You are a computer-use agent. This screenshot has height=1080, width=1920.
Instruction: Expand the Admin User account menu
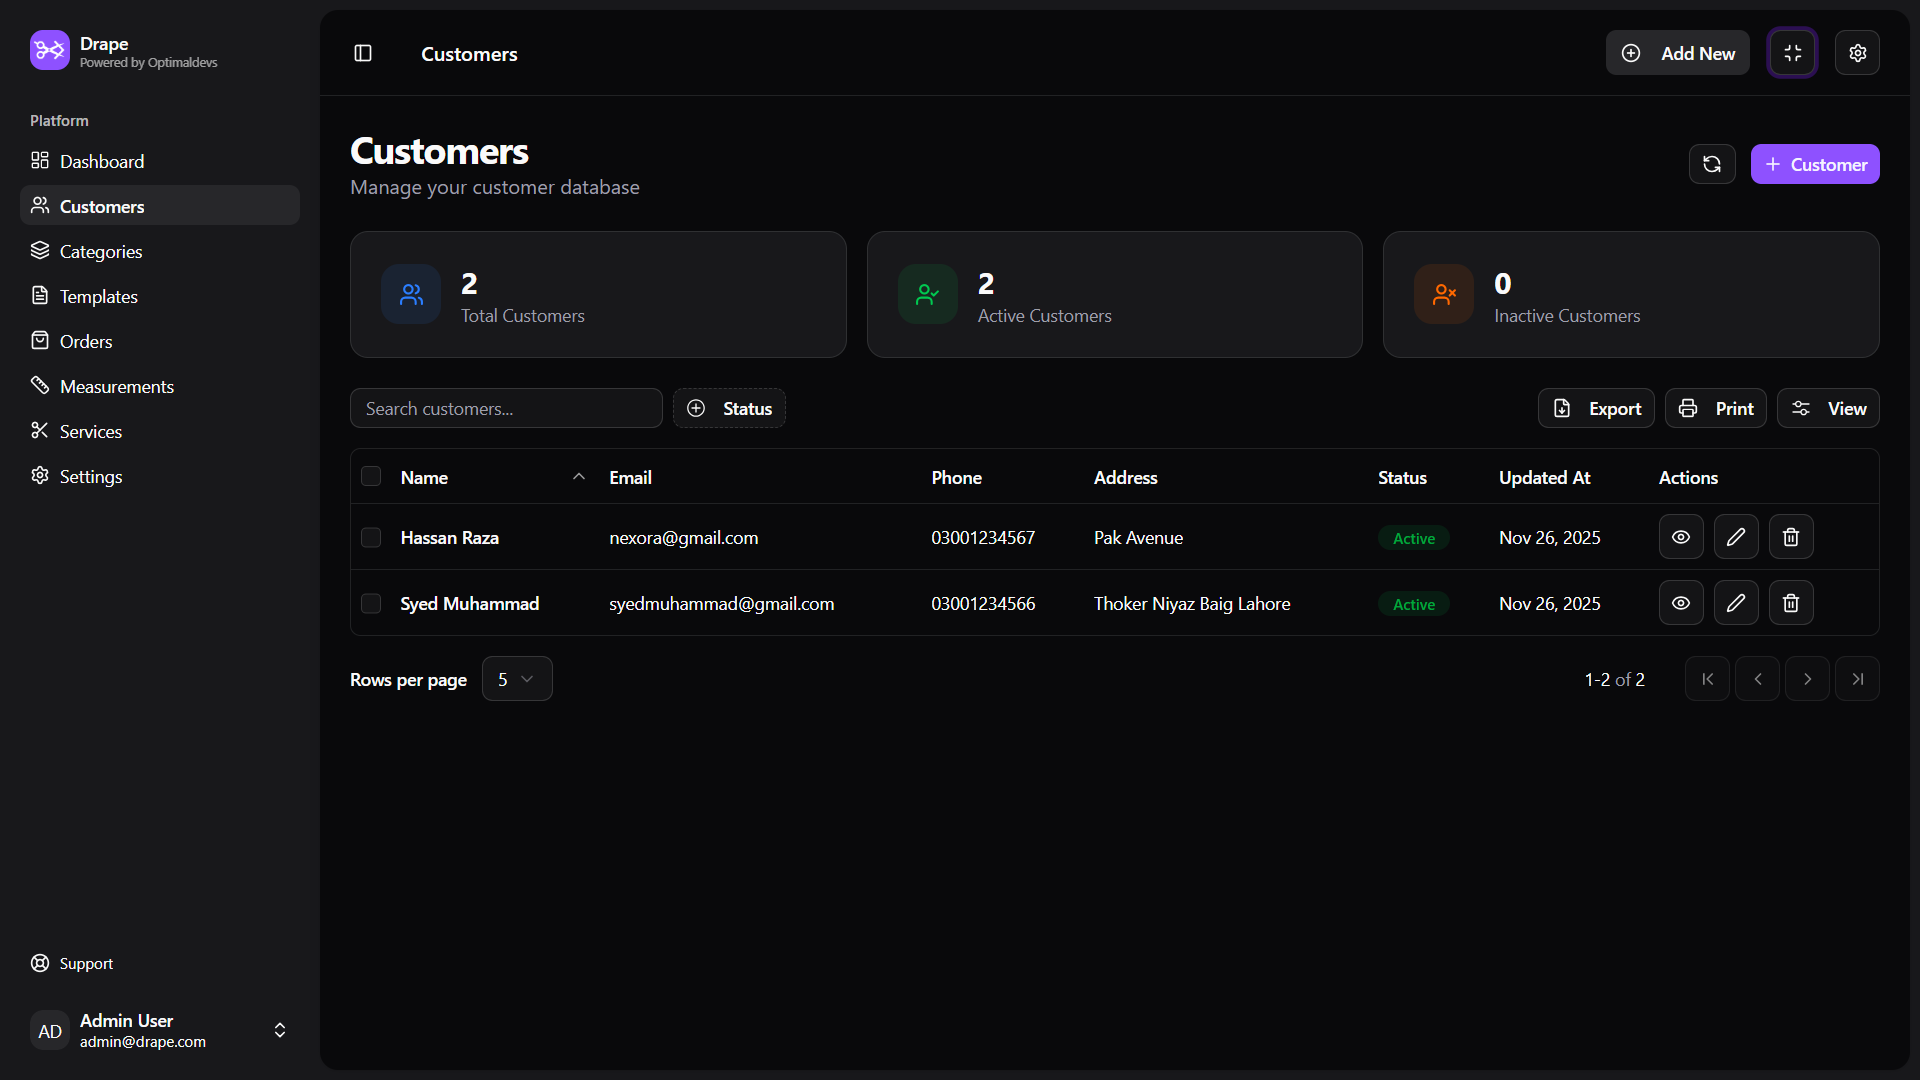pyautogui.click(x=280, y=1030)
